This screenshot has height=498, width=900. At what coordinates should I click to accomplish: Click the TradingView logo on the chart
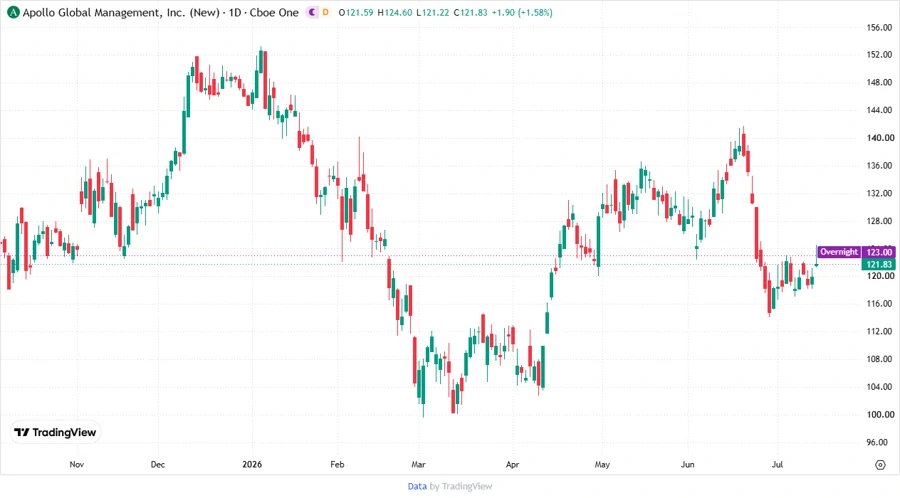tap(55, 433)
